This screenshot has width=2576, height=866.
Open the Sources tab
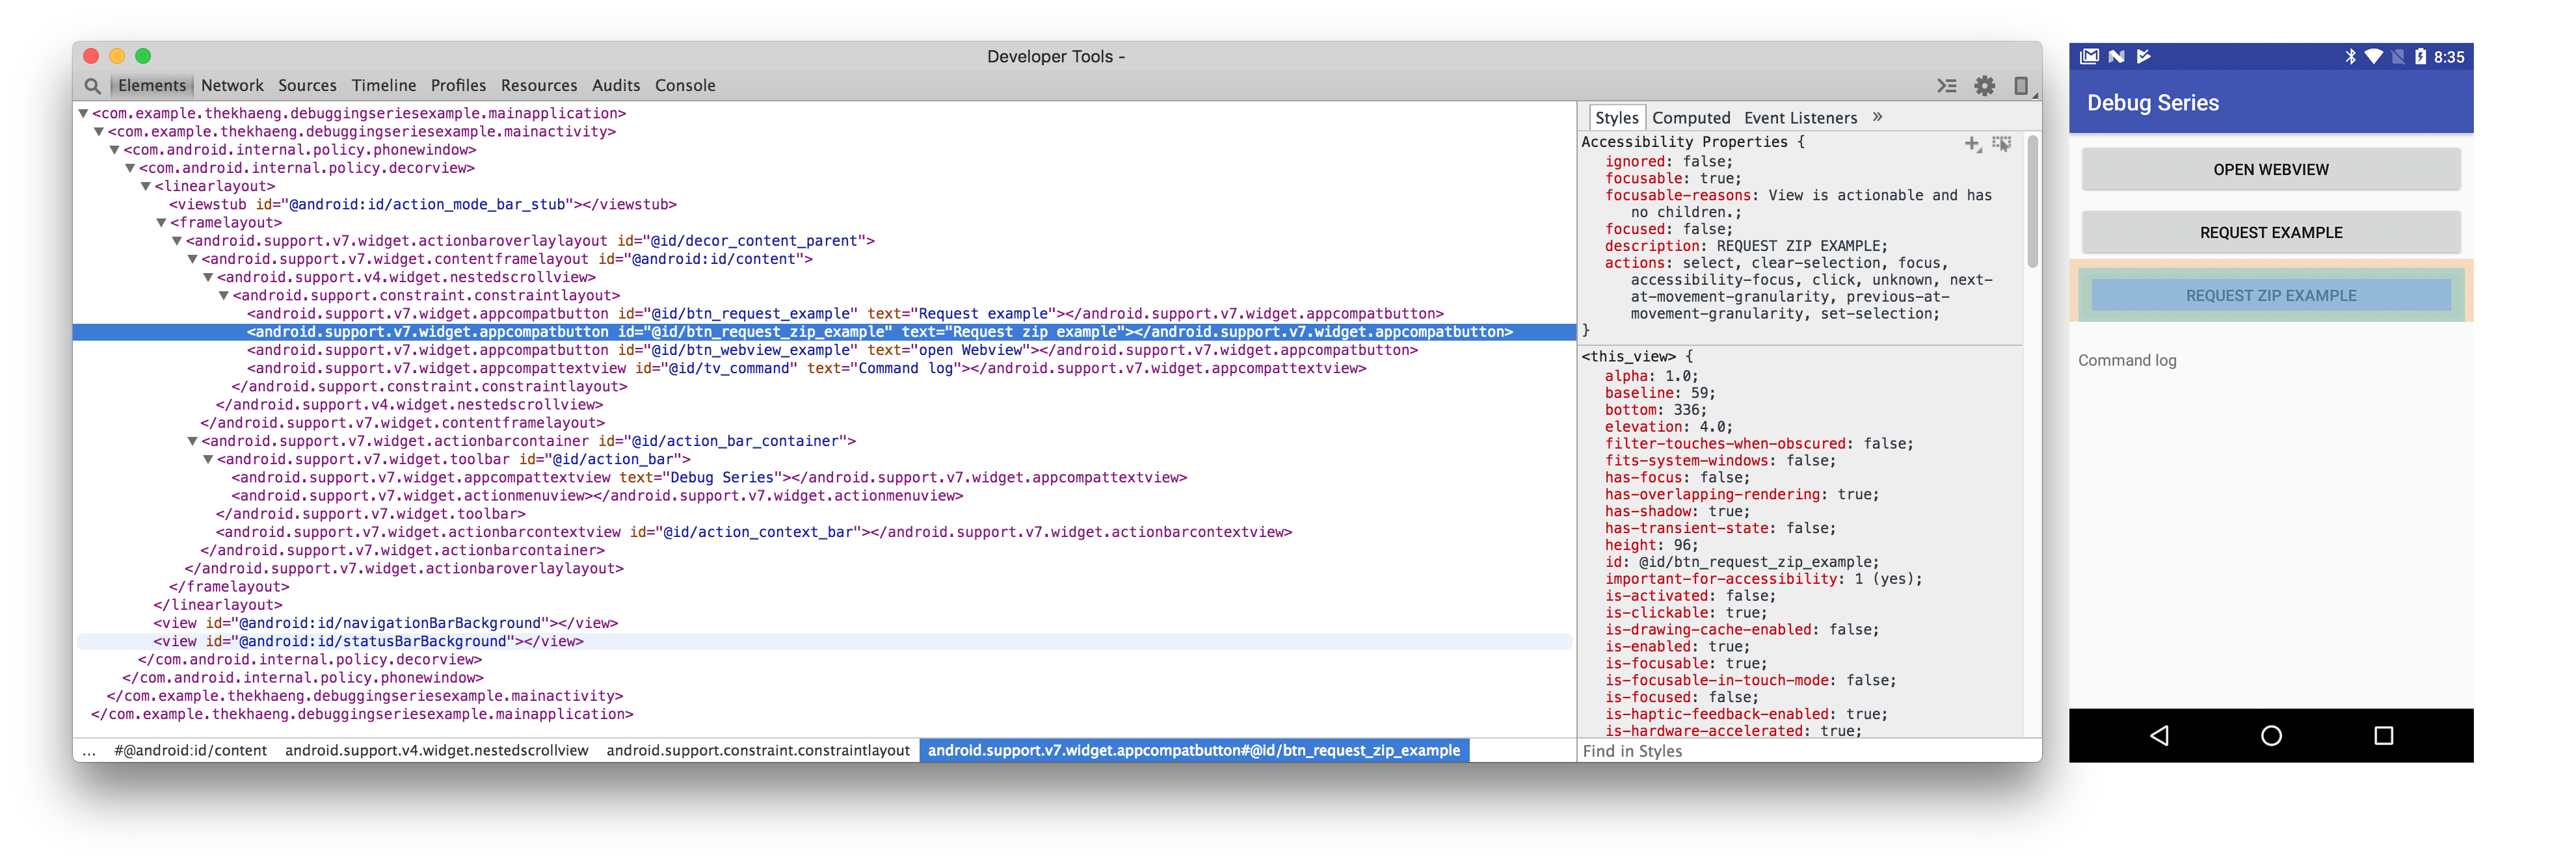(307, 86)
